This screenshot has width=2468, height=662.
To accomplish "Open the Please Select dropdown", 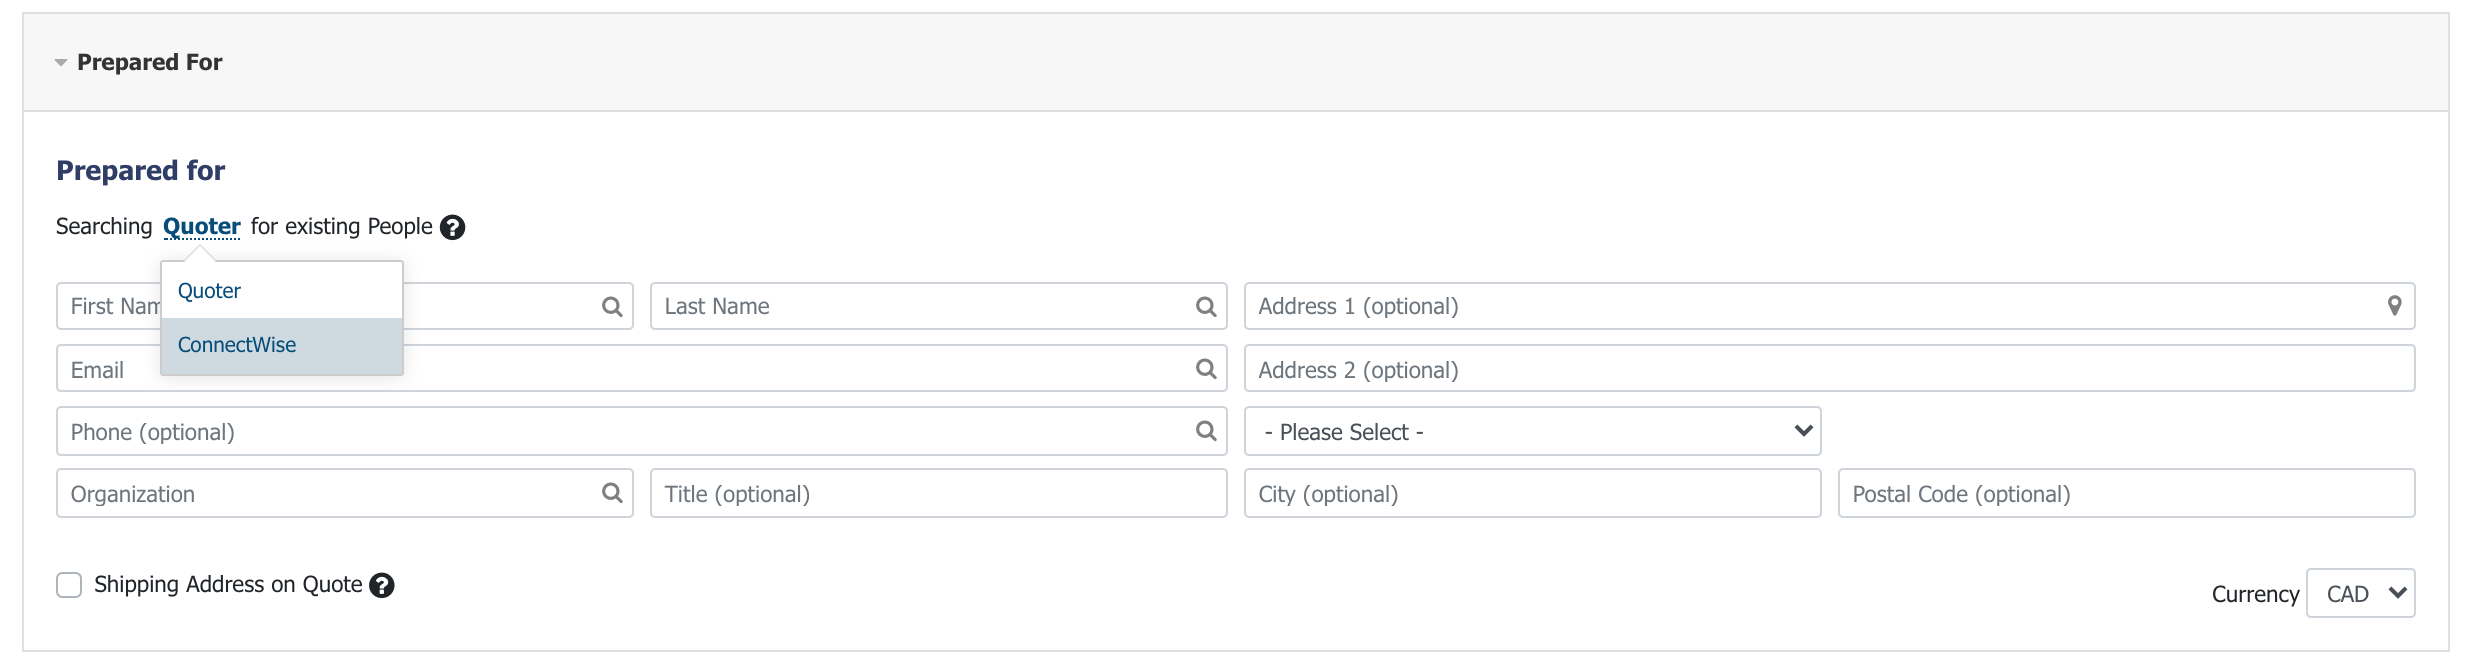I will coord(1532,431).
